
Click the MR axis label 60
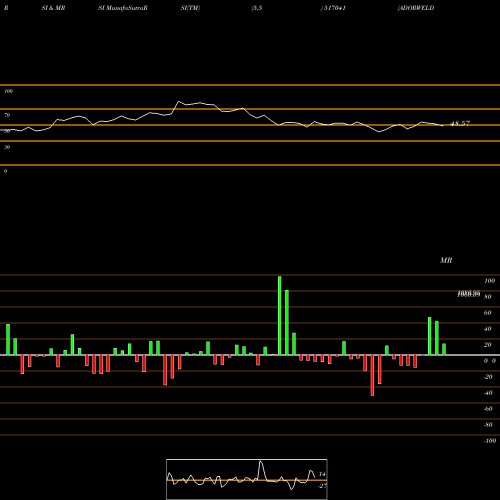pyautogui.click(x=488, y=313)
